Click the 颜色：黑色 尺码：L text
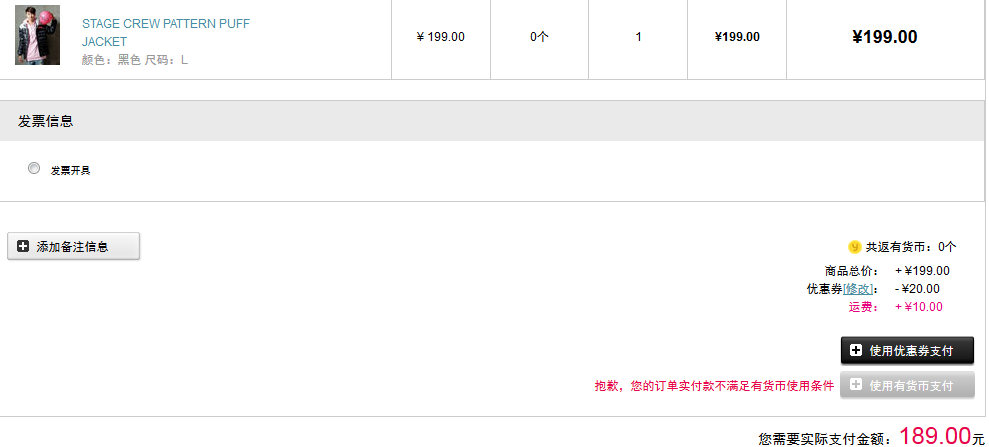The width and height of the screenshot is (989, 447). coord(134,61)
